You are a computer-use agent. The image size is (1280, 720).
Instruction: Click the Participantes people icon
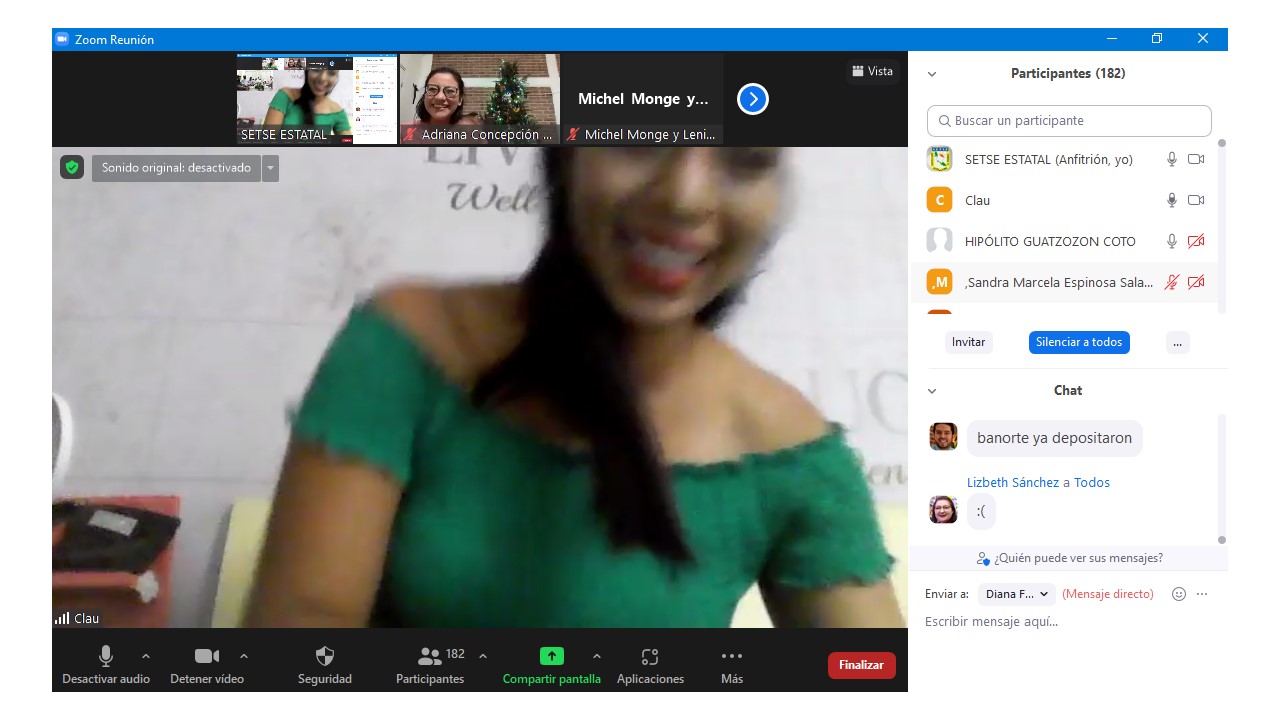tap(430, 657)
